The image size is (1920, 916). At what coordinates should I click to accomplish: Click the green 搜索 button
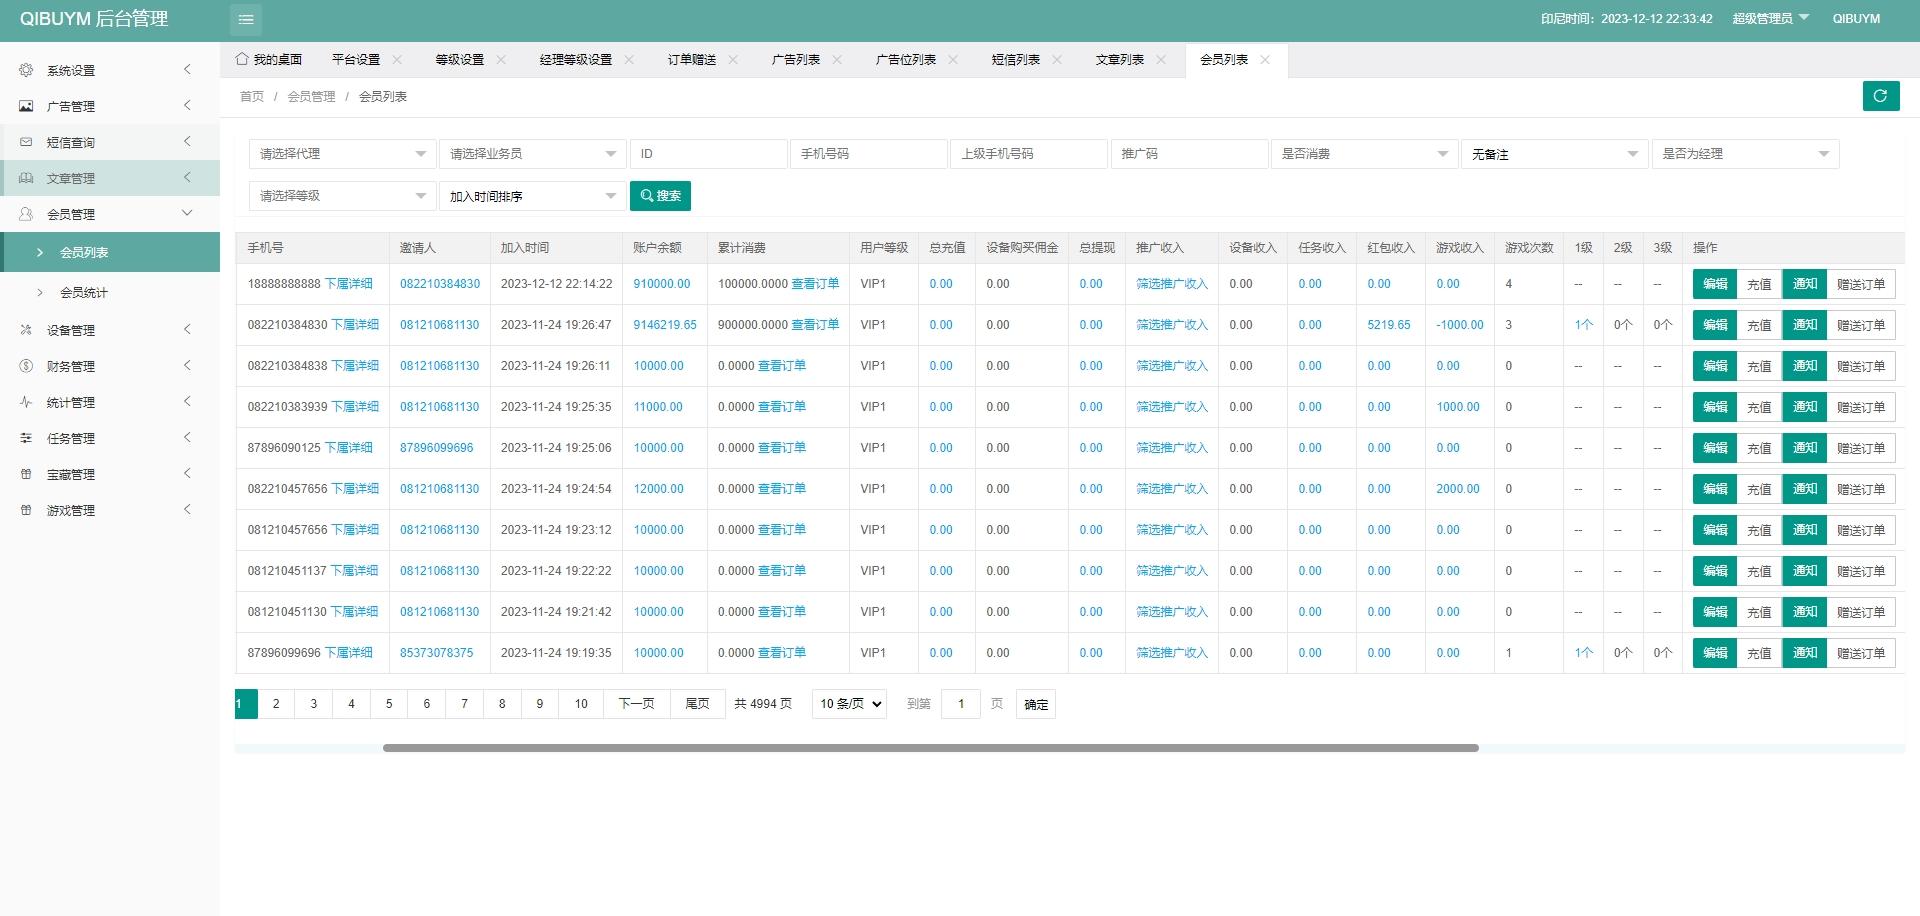point(660,196)
